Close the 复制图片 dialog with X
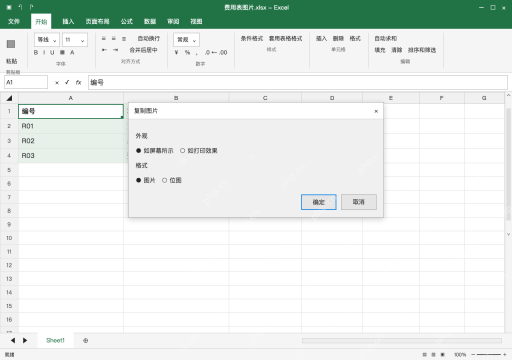 (x=376, y=111)
